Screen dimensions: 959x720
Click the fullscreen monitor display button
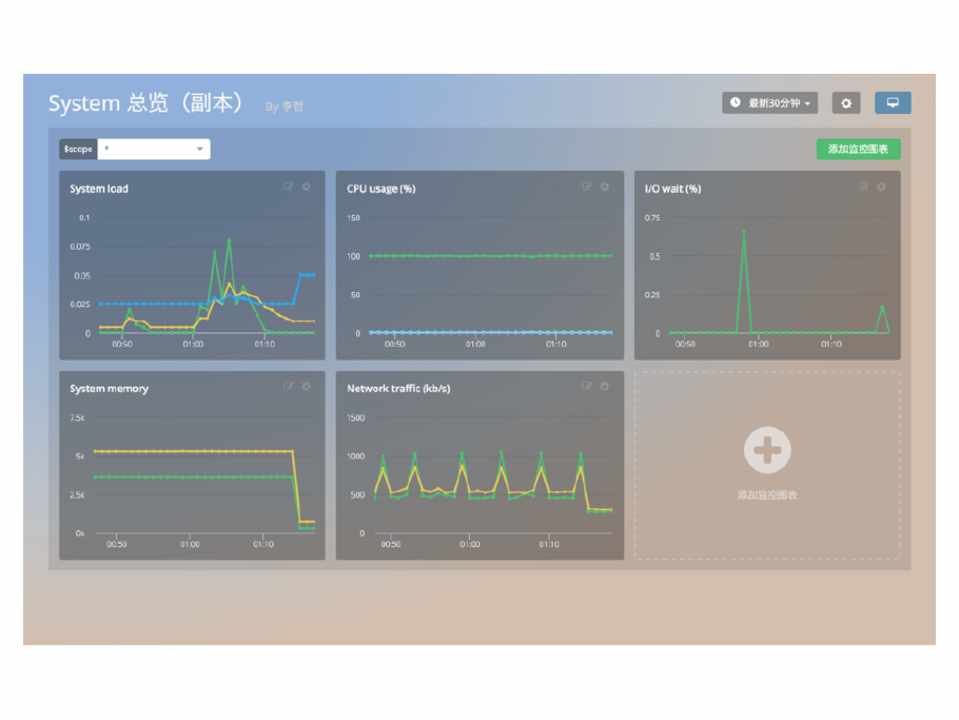tap(892, 103)
